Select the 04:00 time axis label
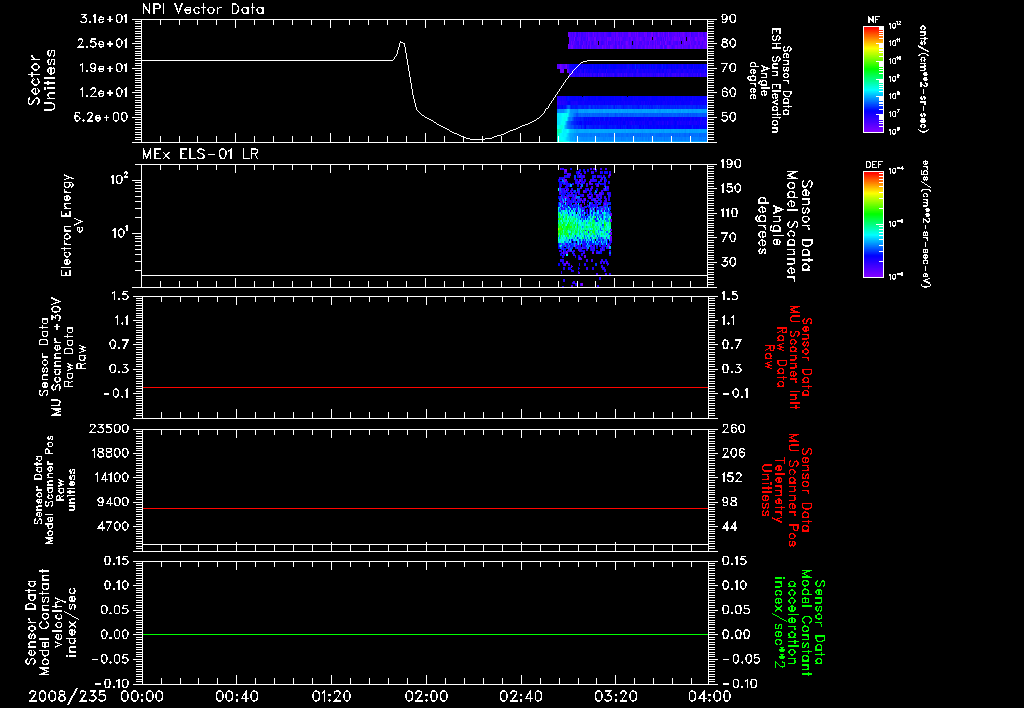 (710, 696)
